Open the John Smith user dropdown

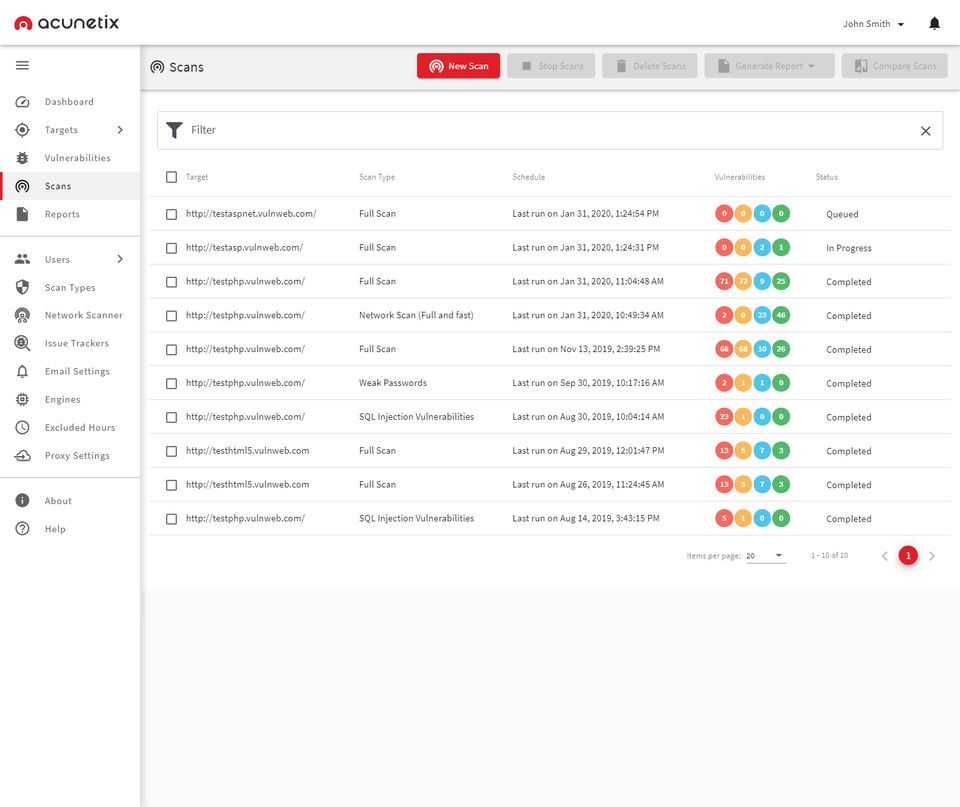[873, 24]
